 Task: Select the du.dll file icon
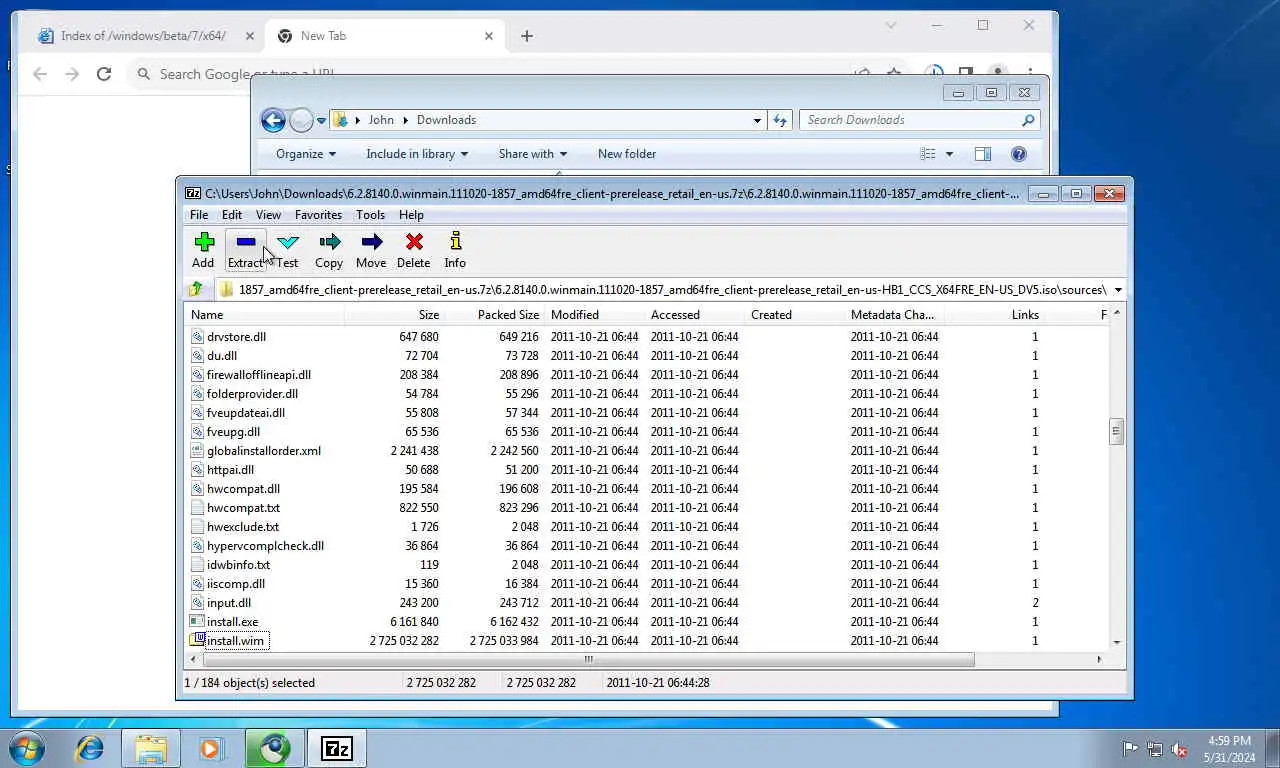[197, 356]
